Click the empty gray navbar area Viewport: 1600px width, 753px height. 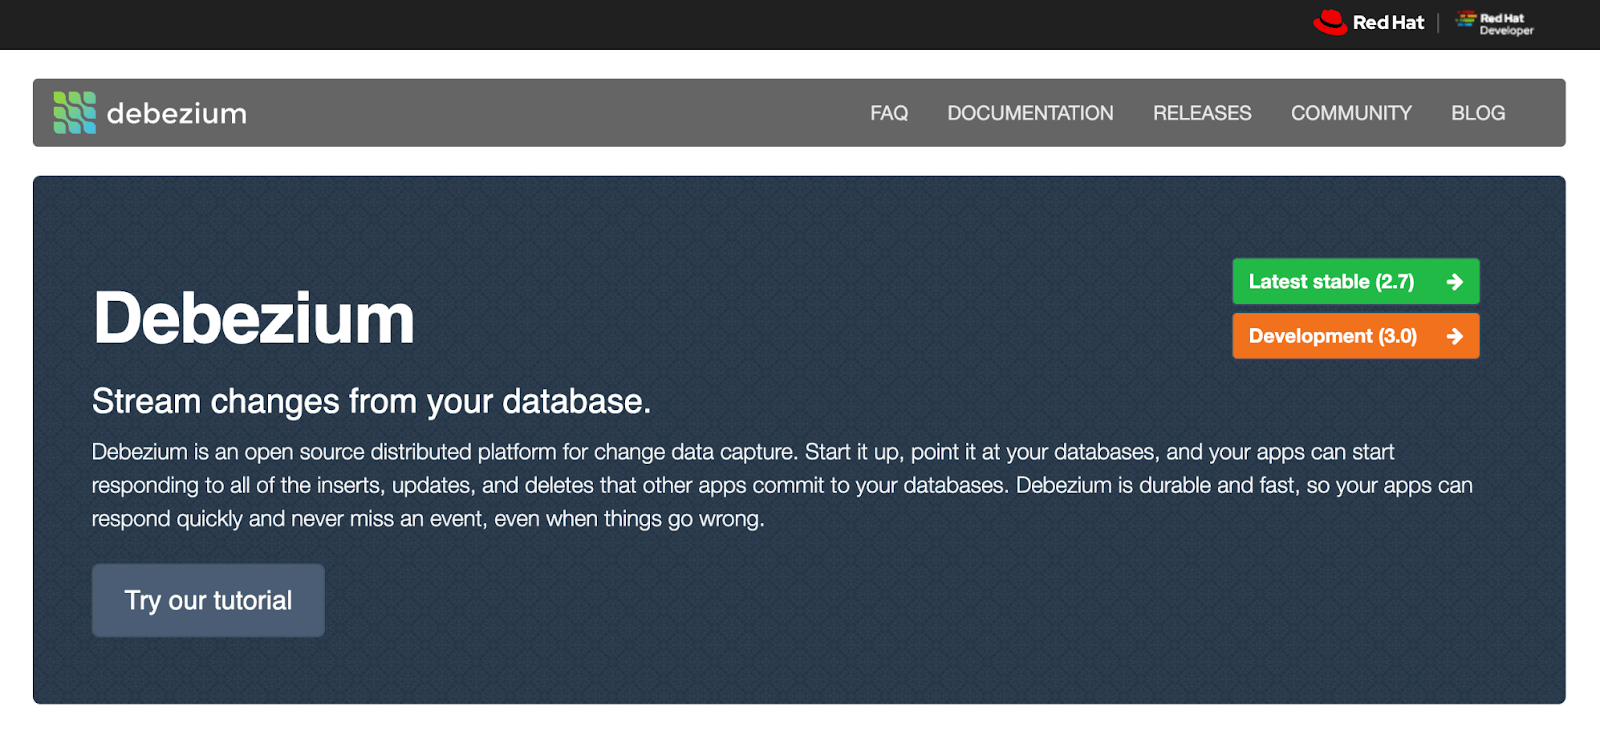click(x=550, y=113)
